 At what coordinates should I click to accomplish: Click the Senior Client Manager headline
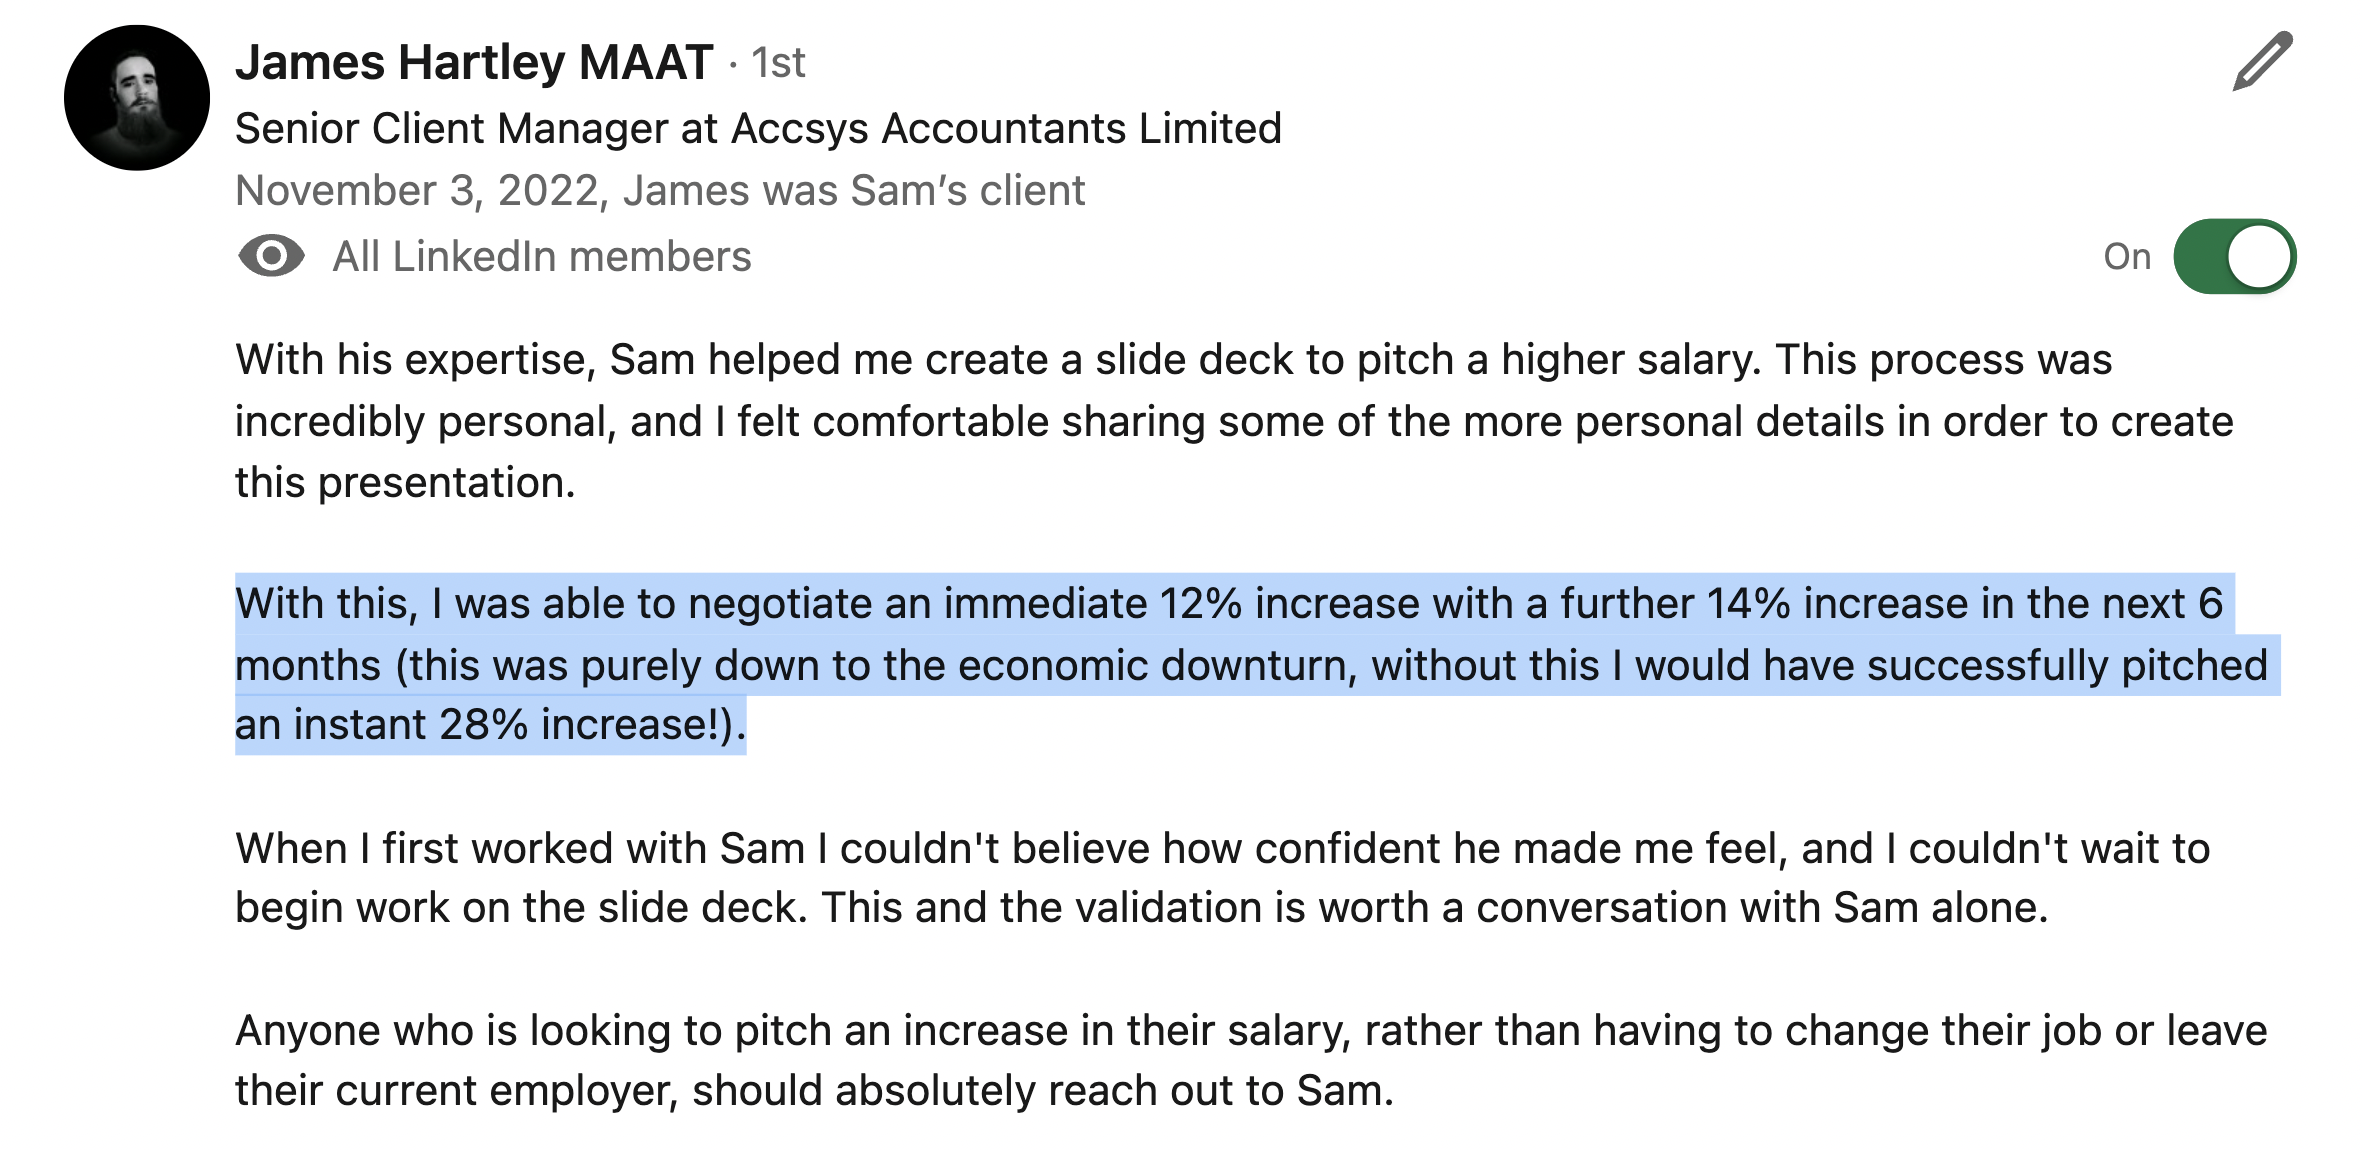[x=757, y=128]
